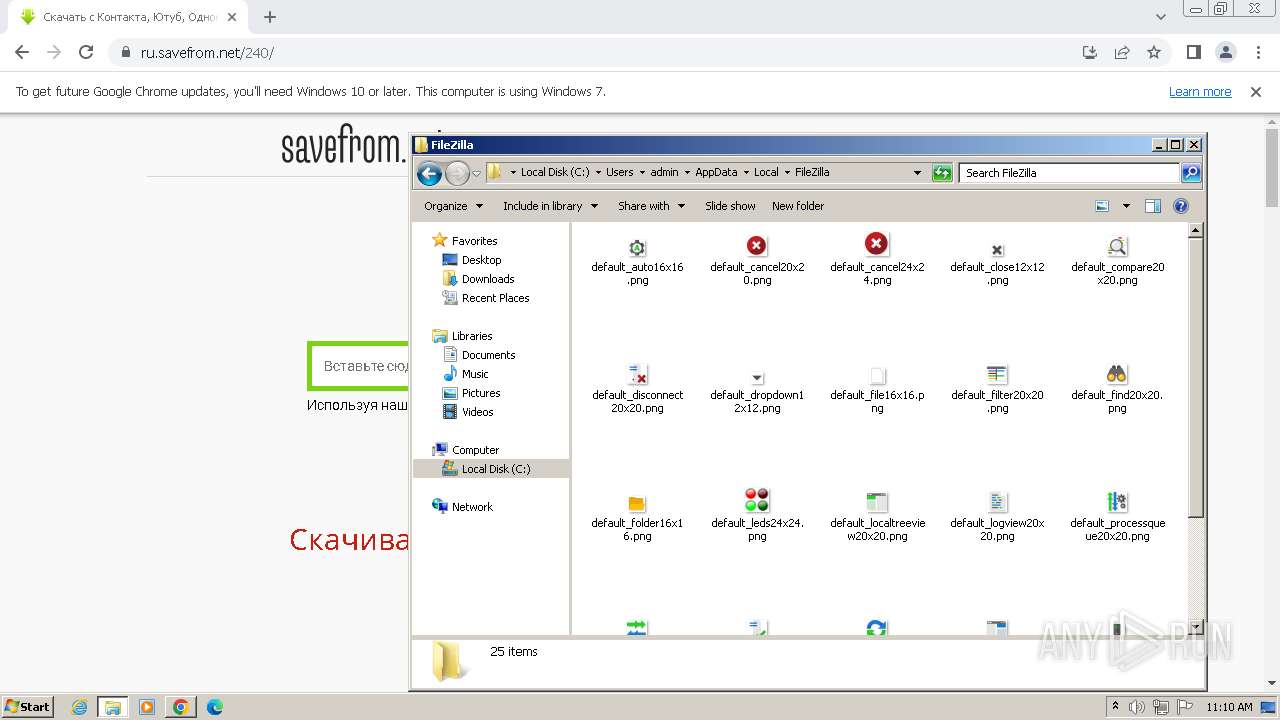Change view using the views icon
The height and width of the screenshot is (720, 1280).
coord(1102,206)
